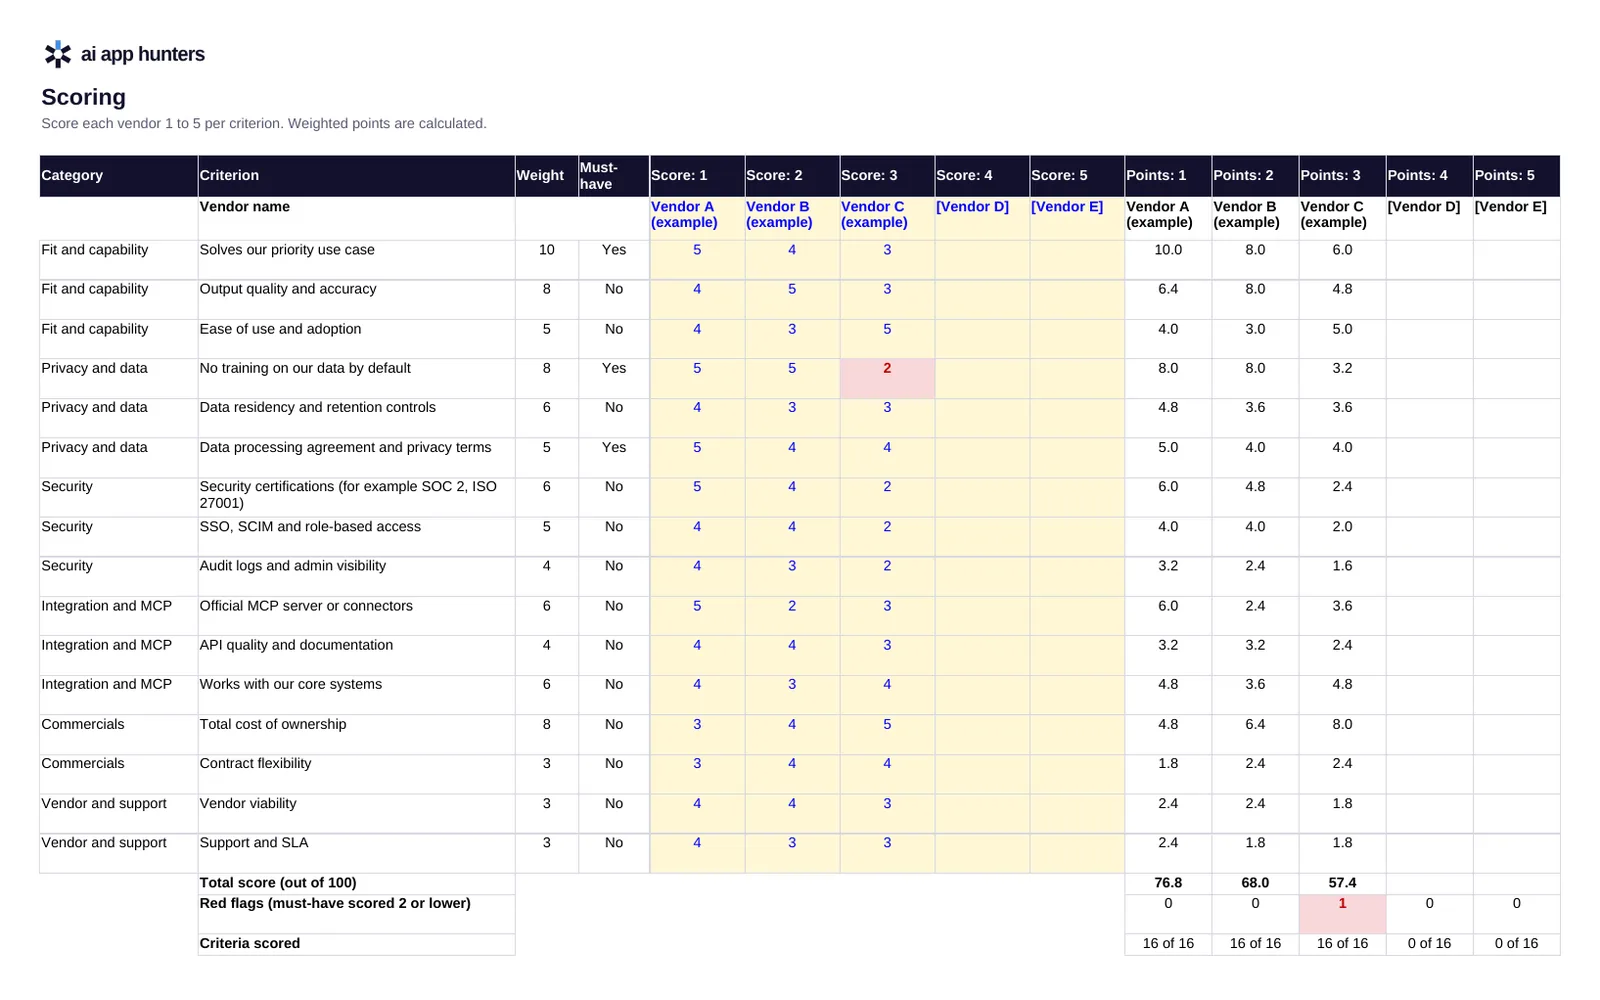This screenshot has height=1000, width=1600.
Task: Click 'Audit logs and admin visibility' cell
Action: tap(356, 577)
